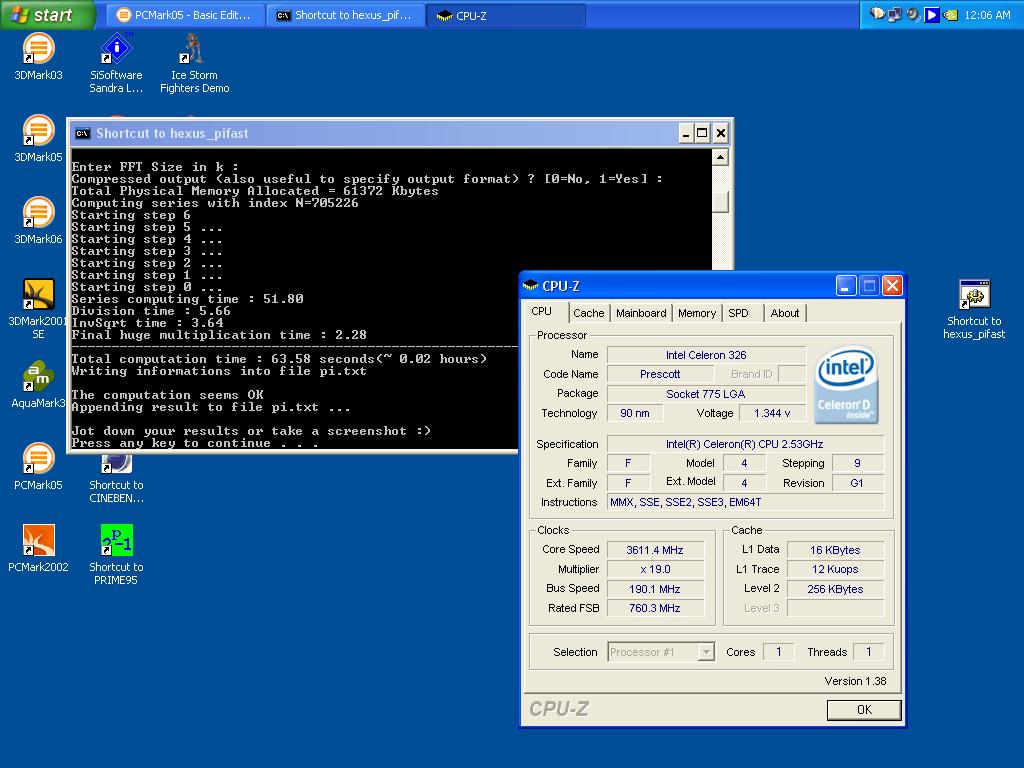Click the tray icon right of the first
This screenshot has width=1024, height=768.
coord(895,14)
